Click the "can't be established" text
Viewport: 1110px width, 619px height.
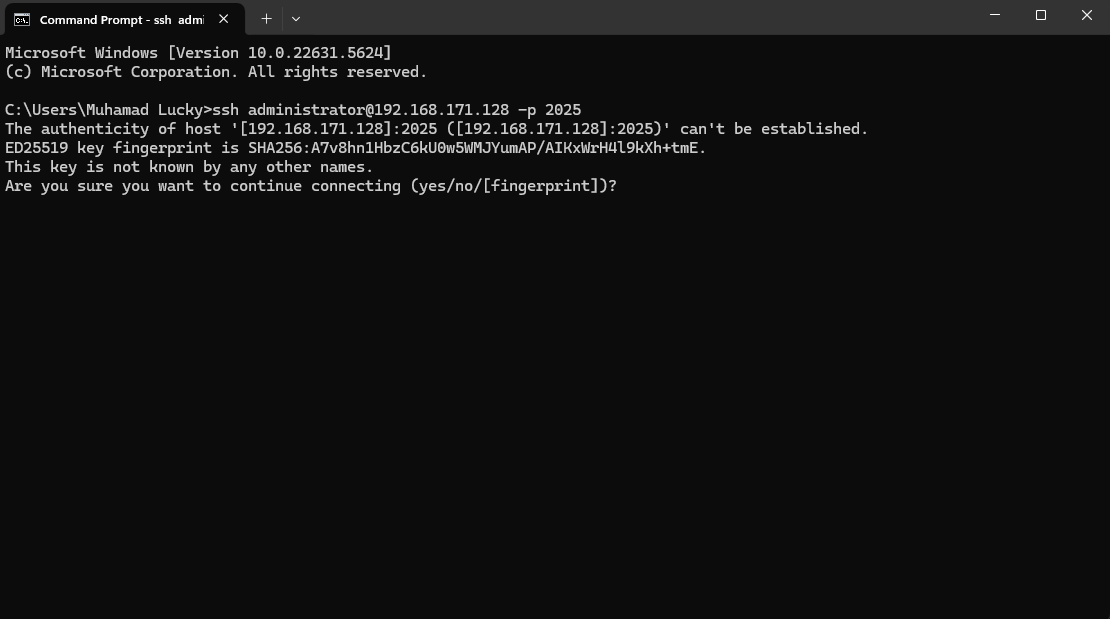point(774,129)
